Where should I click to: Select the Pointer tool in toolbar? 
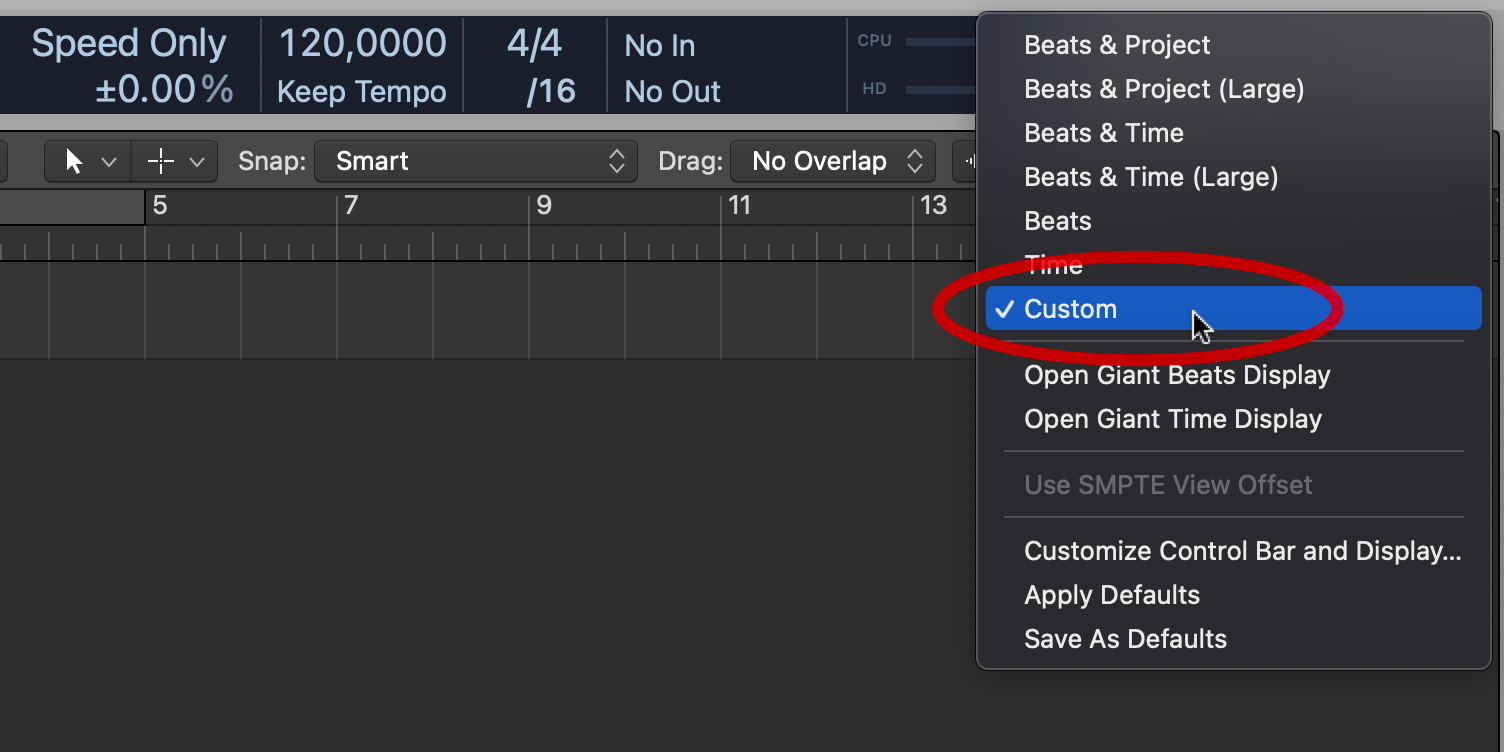pos(76,161)
